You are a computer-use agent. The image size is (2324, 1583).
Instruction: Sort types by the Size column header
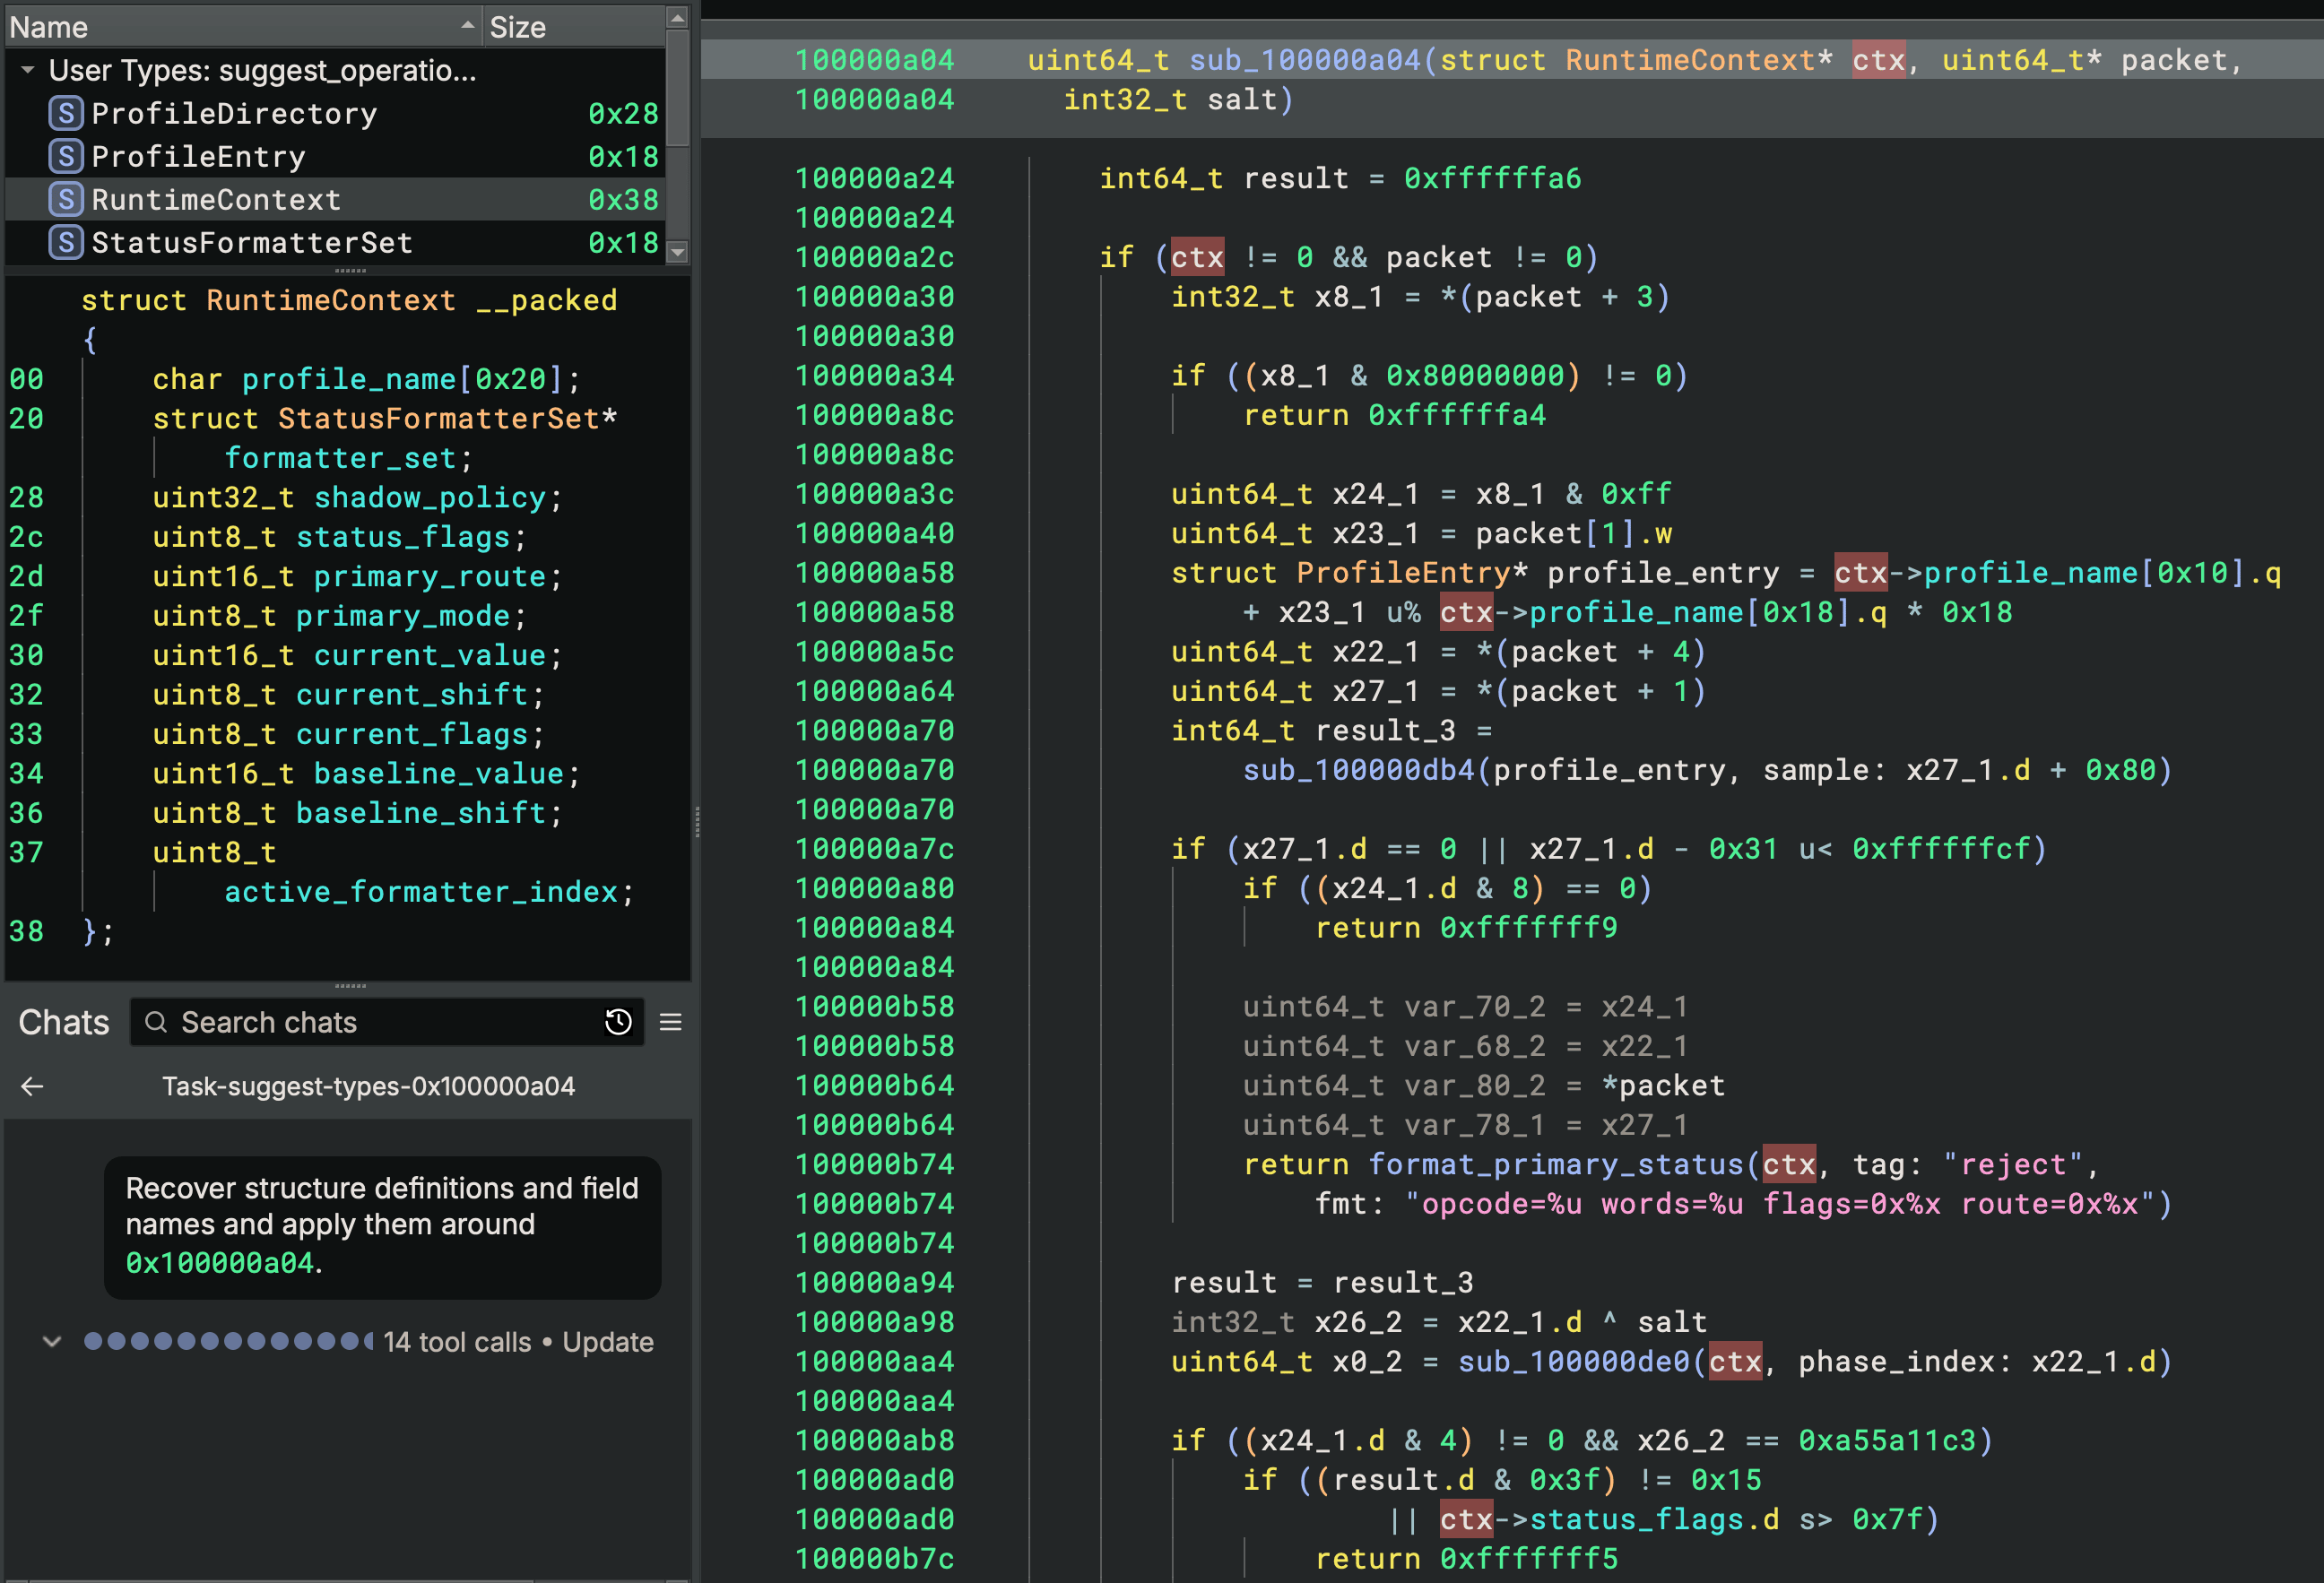click(x=574, y=27)
